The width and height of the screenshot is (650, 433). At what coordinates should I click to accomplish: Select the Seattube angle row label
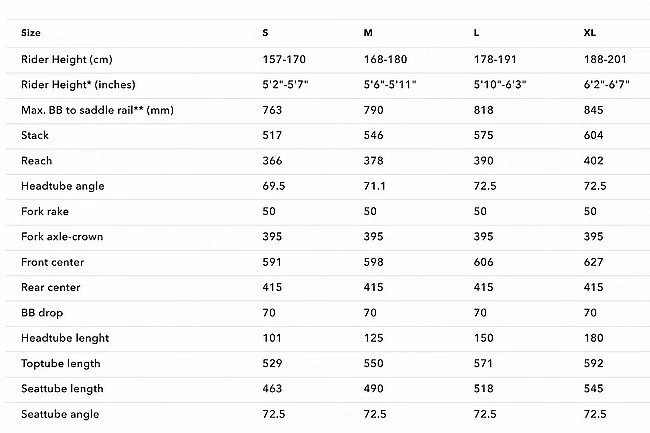point(59,414)
